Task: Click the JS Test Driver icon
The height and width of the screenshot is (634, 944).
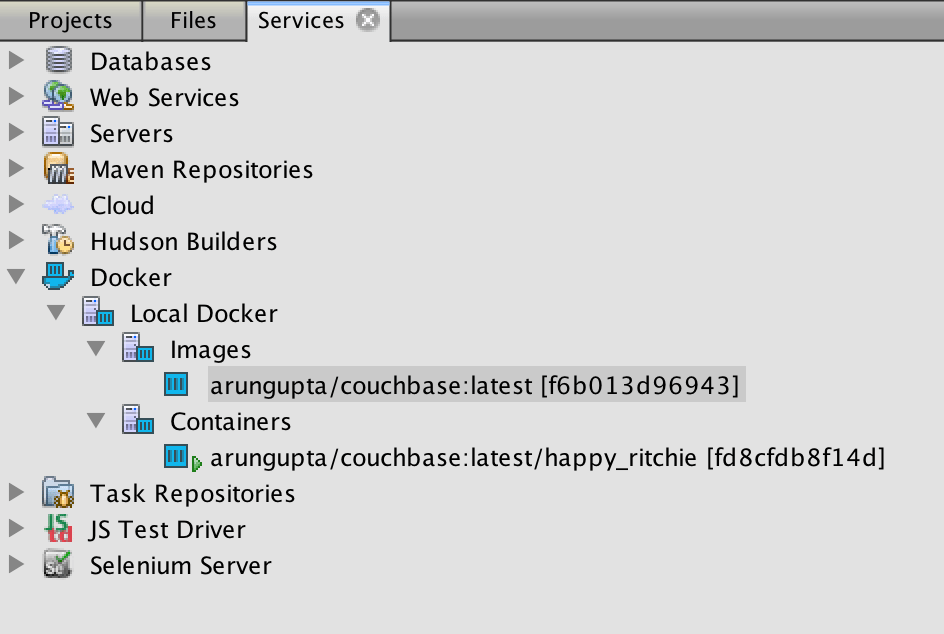Action: [x=57, y=529]
